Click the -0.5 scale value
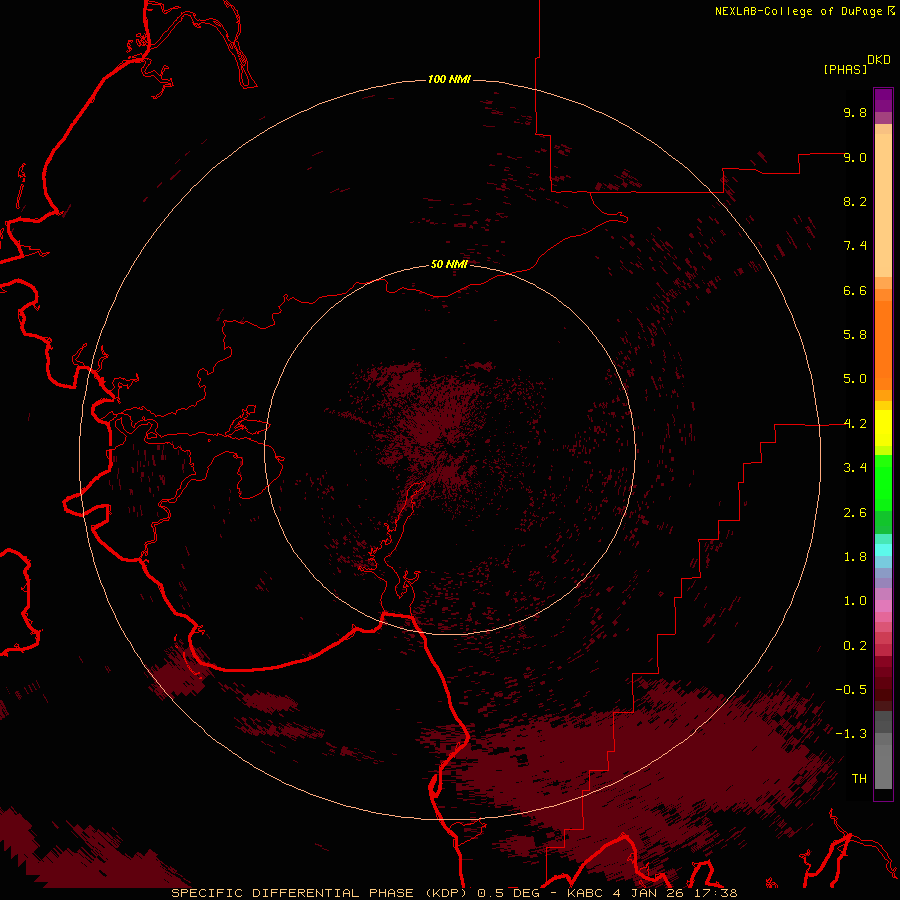 (851, 690)
